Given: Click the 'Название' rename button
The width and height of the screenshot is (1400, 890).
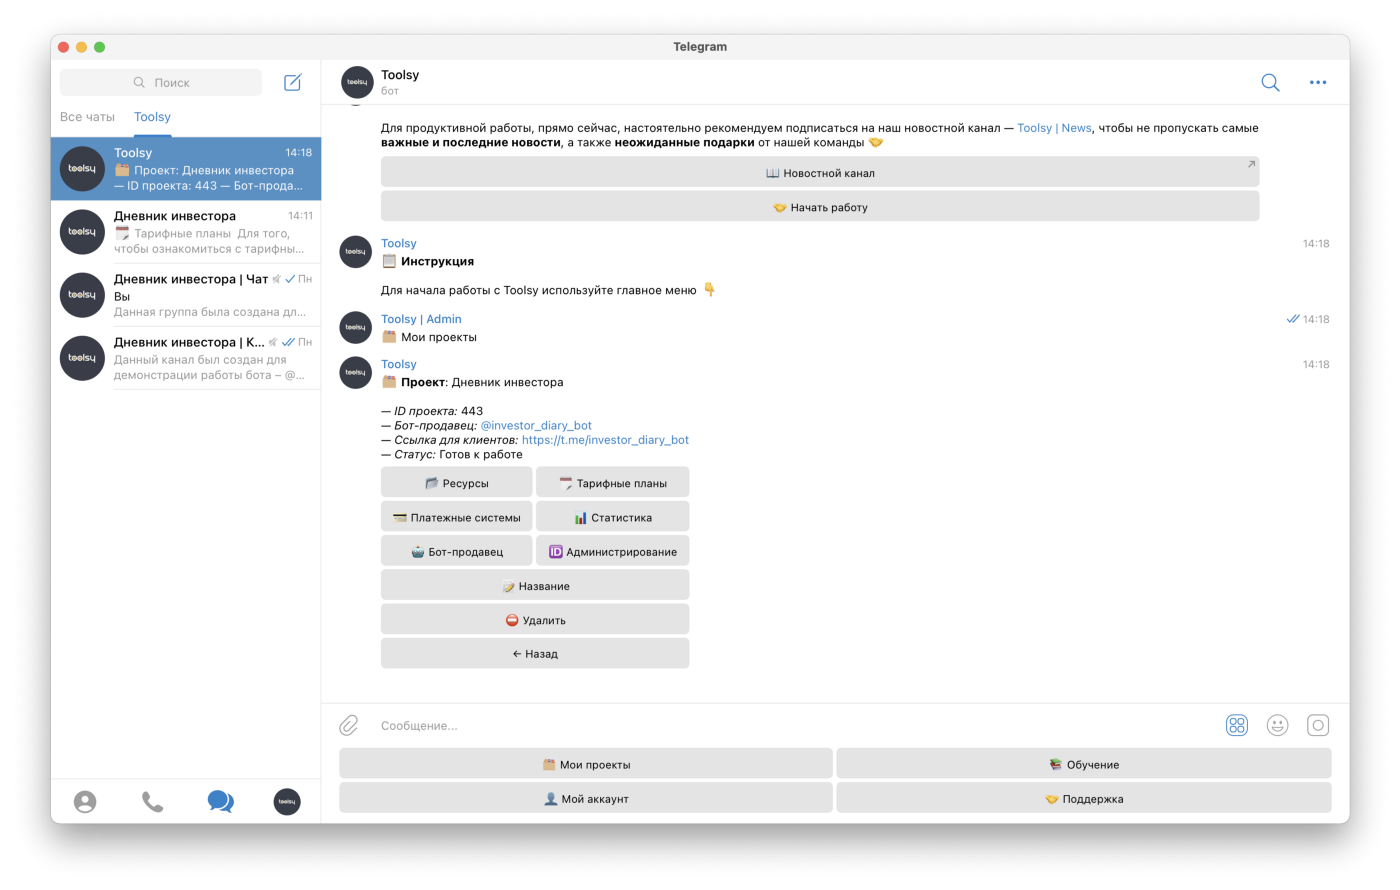Looking at the screenshot, I should point(535,585).
